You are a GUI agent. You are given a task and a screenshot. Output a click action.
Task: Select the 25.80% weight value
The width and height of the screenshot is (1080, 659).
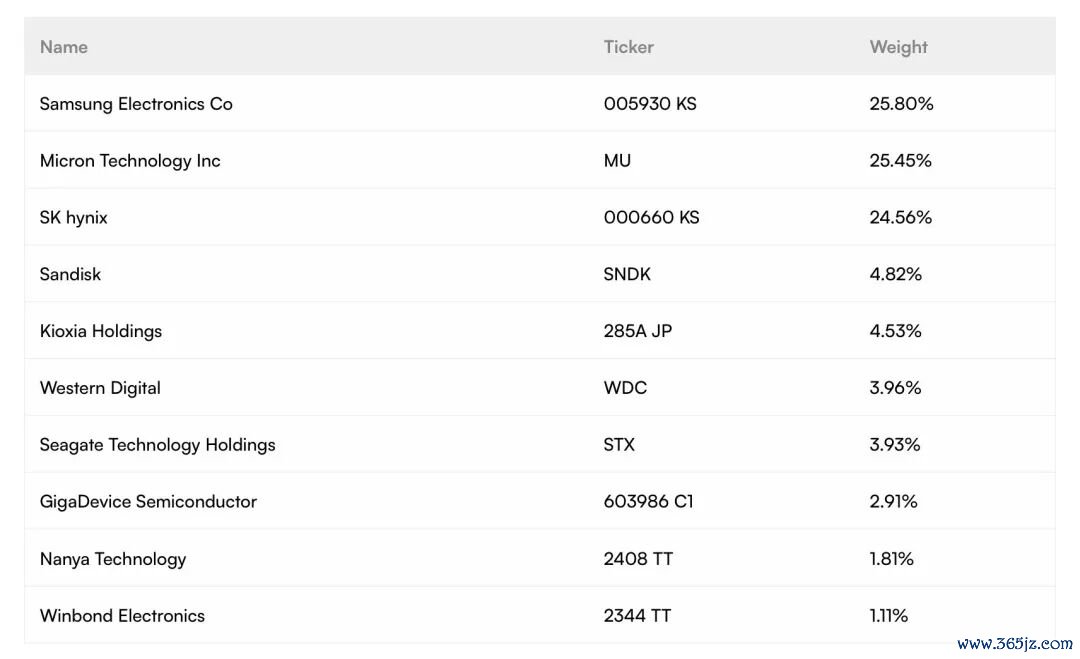(x=901, y=104)
